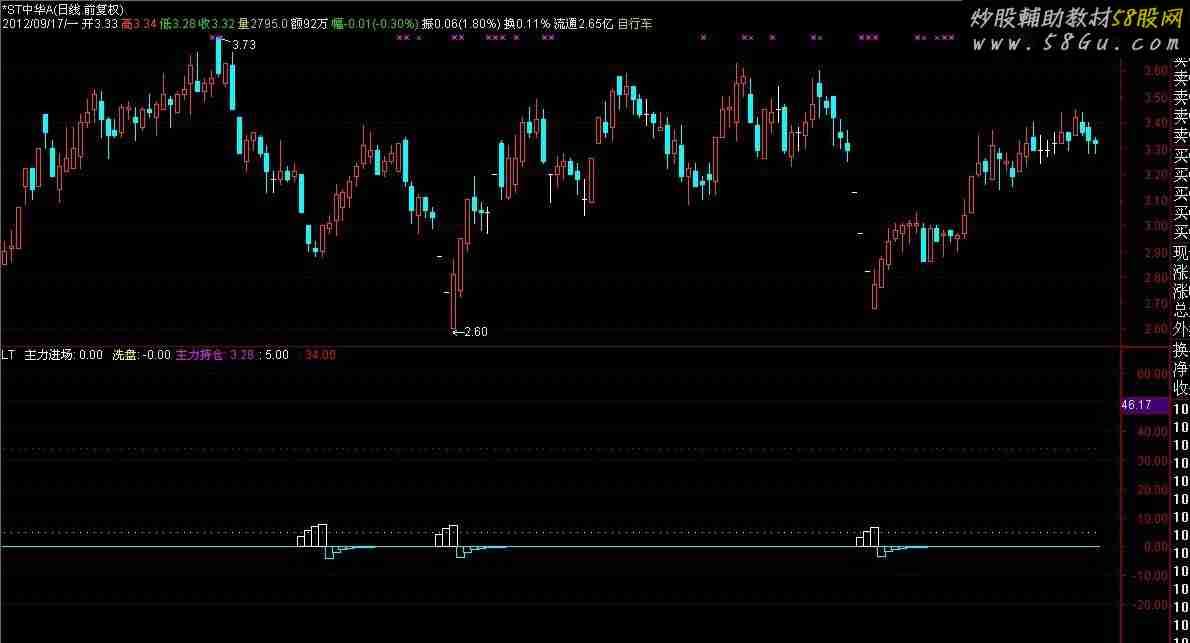The width and height of the screenshot is (1190, 643).
Task: Click the LT indicator name label
Action: 8,355
